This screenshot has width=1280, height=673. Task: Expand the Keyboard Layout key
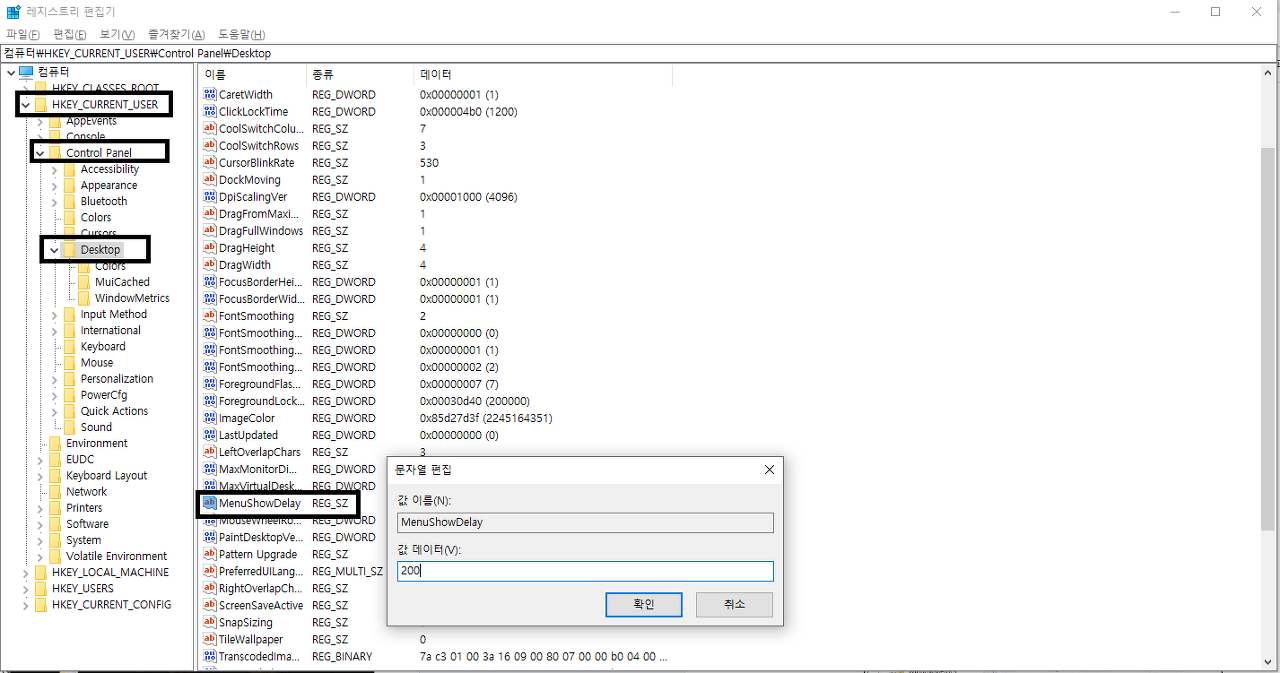pos(40,475)
